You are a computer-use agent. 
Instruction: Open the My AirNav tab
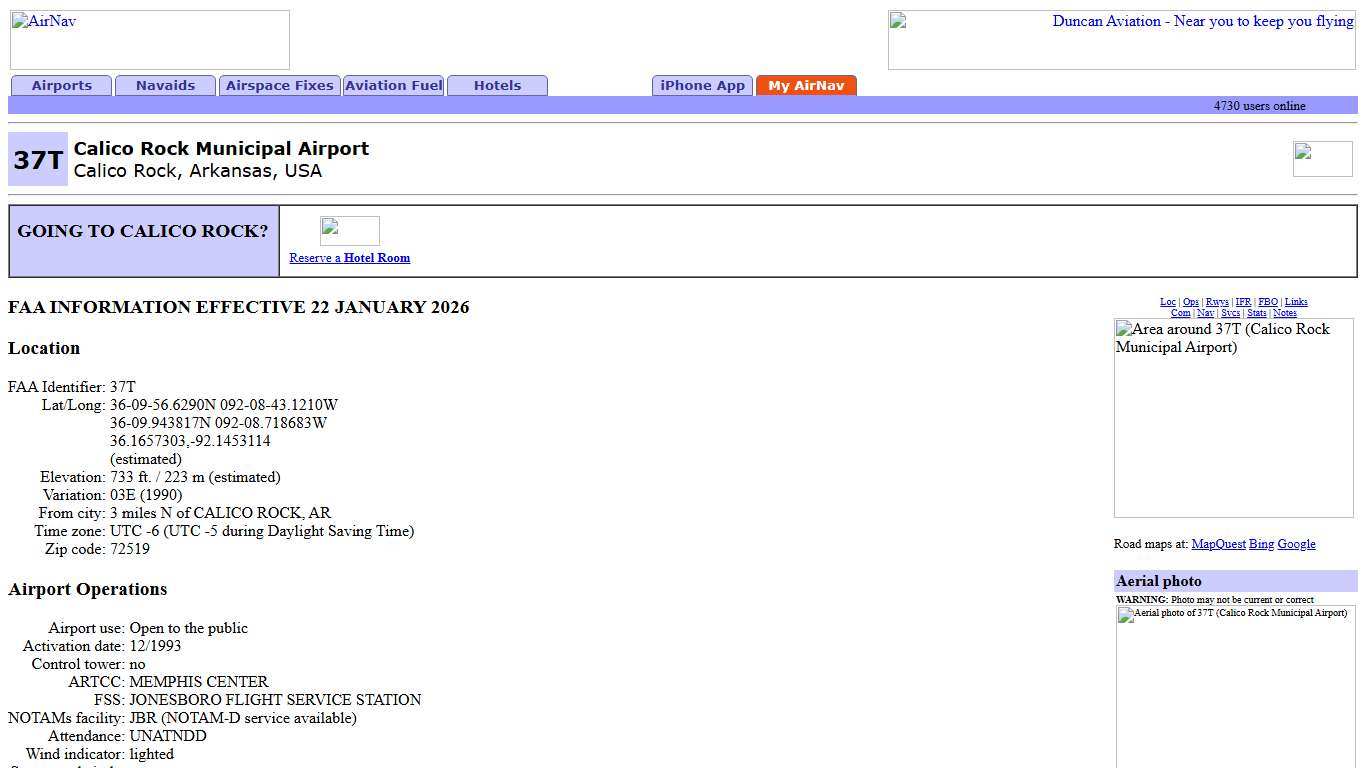click(x=806, y=86)
